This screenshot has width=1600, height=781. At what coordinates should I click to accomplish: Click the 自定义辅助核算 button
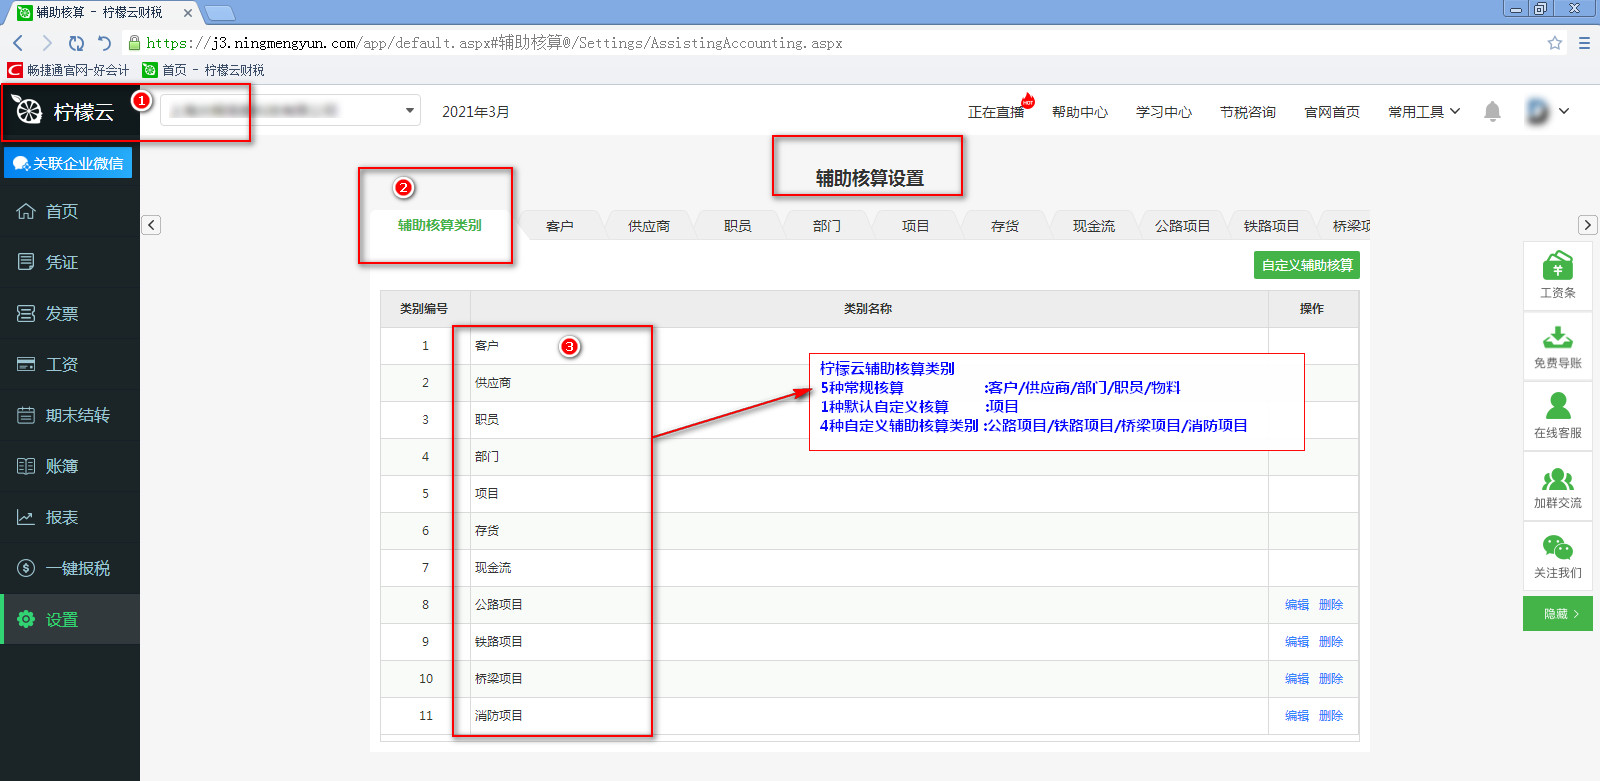coord(1306,265)
